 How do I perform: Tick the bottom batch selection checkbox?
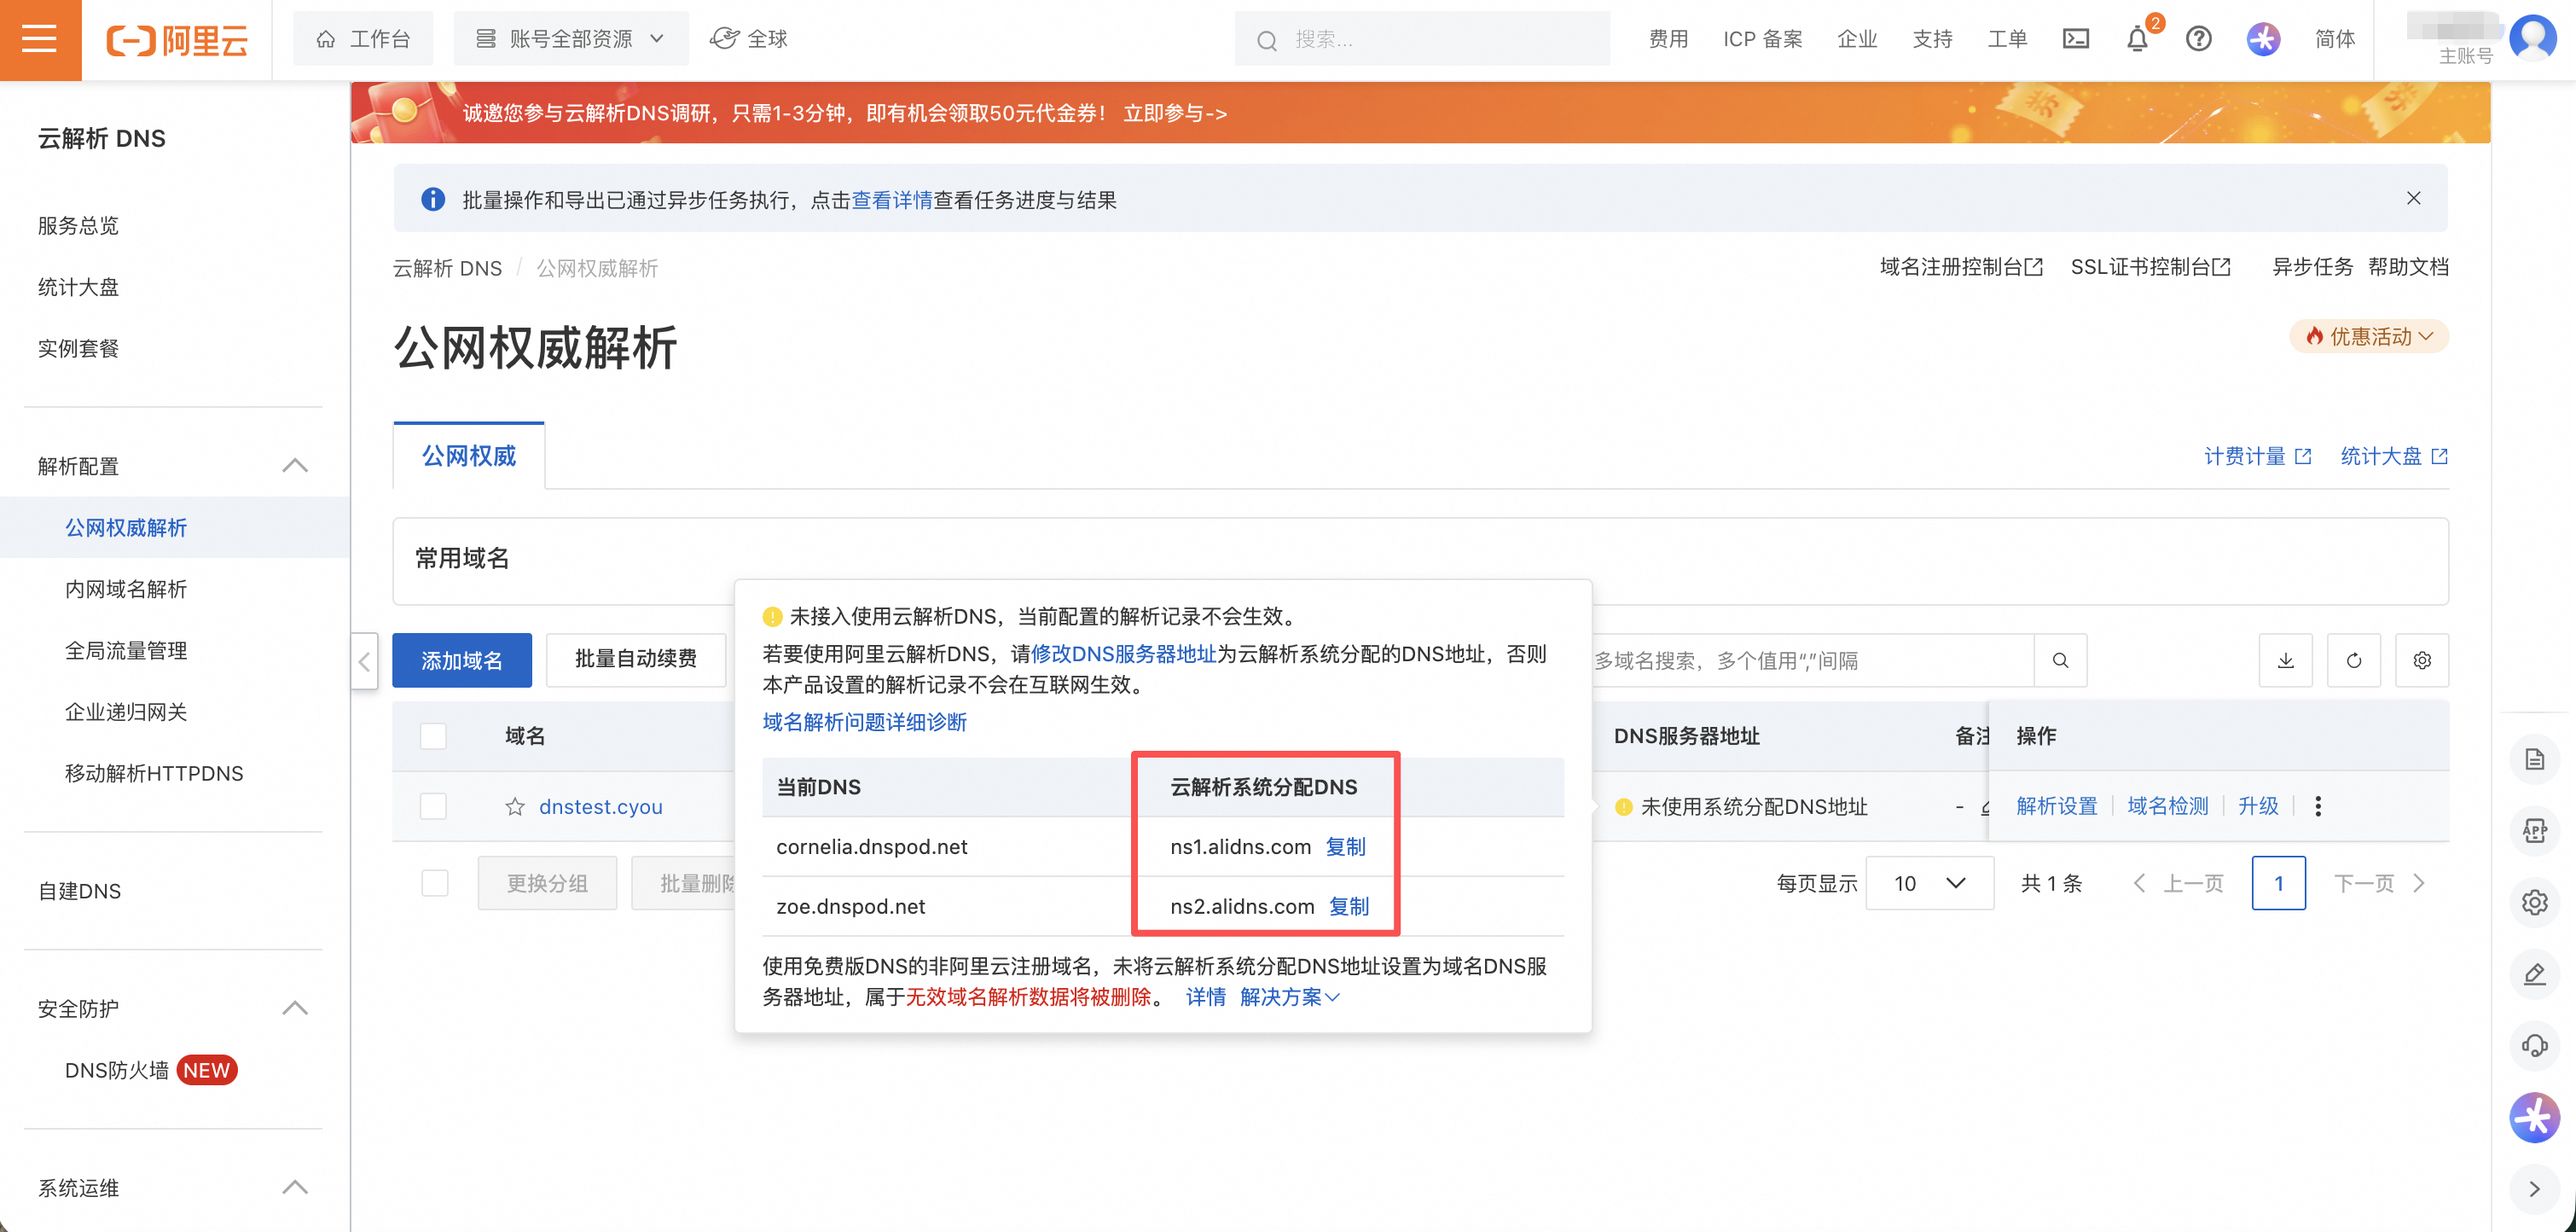pyautogui.click(x=435, y=883)
